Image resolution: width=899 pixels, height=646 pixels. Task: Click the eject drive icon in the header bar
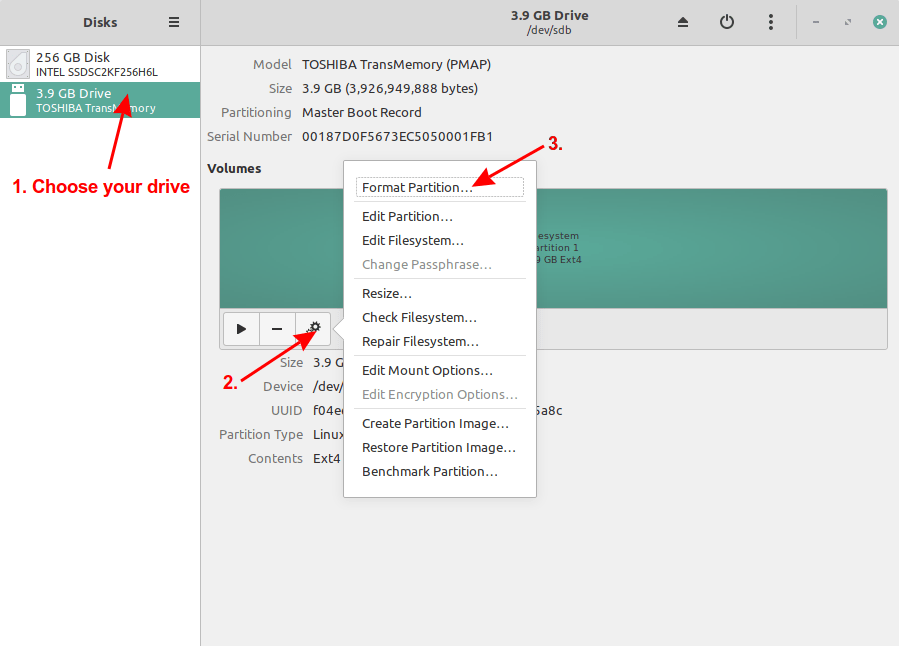(683, 21)
